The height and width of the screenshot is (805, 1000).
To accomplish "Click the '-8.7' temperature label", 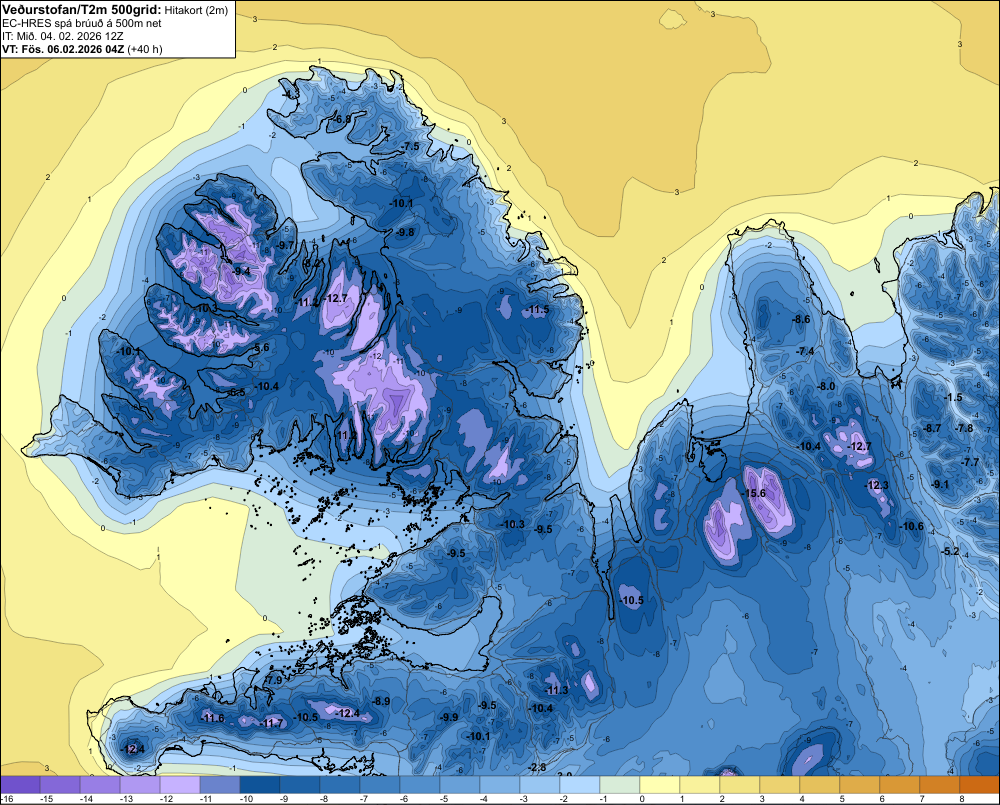I will (x=932, y=429).
